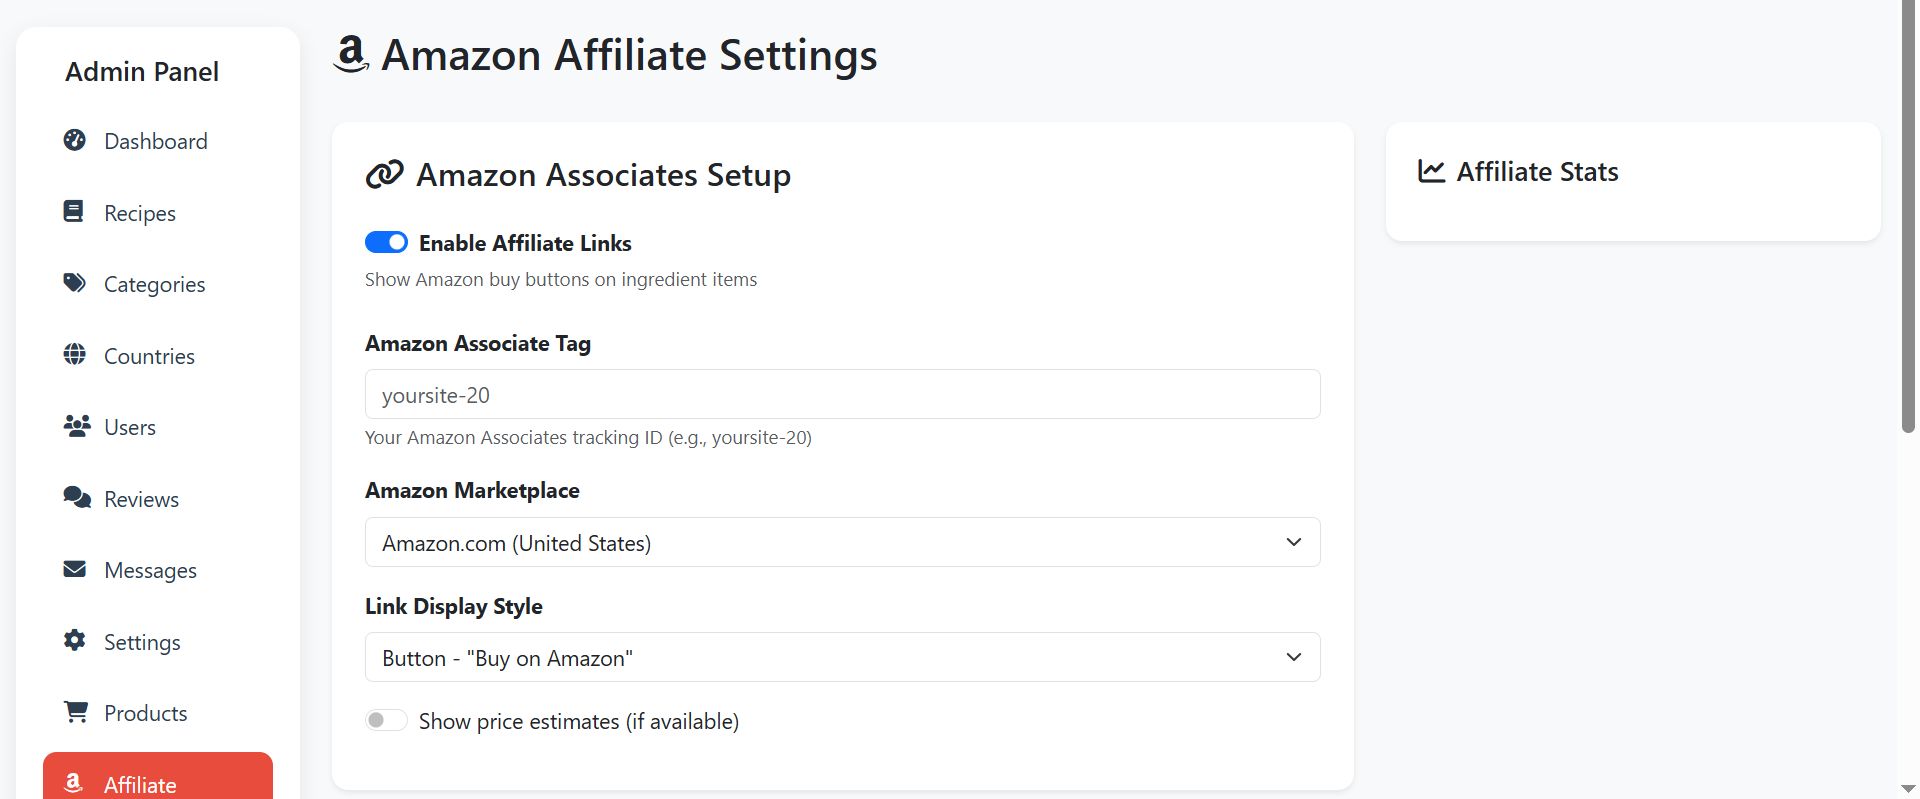Click the Messages envelope icon
This screenshot has height=799, width=1920.
tap(75, 570)
